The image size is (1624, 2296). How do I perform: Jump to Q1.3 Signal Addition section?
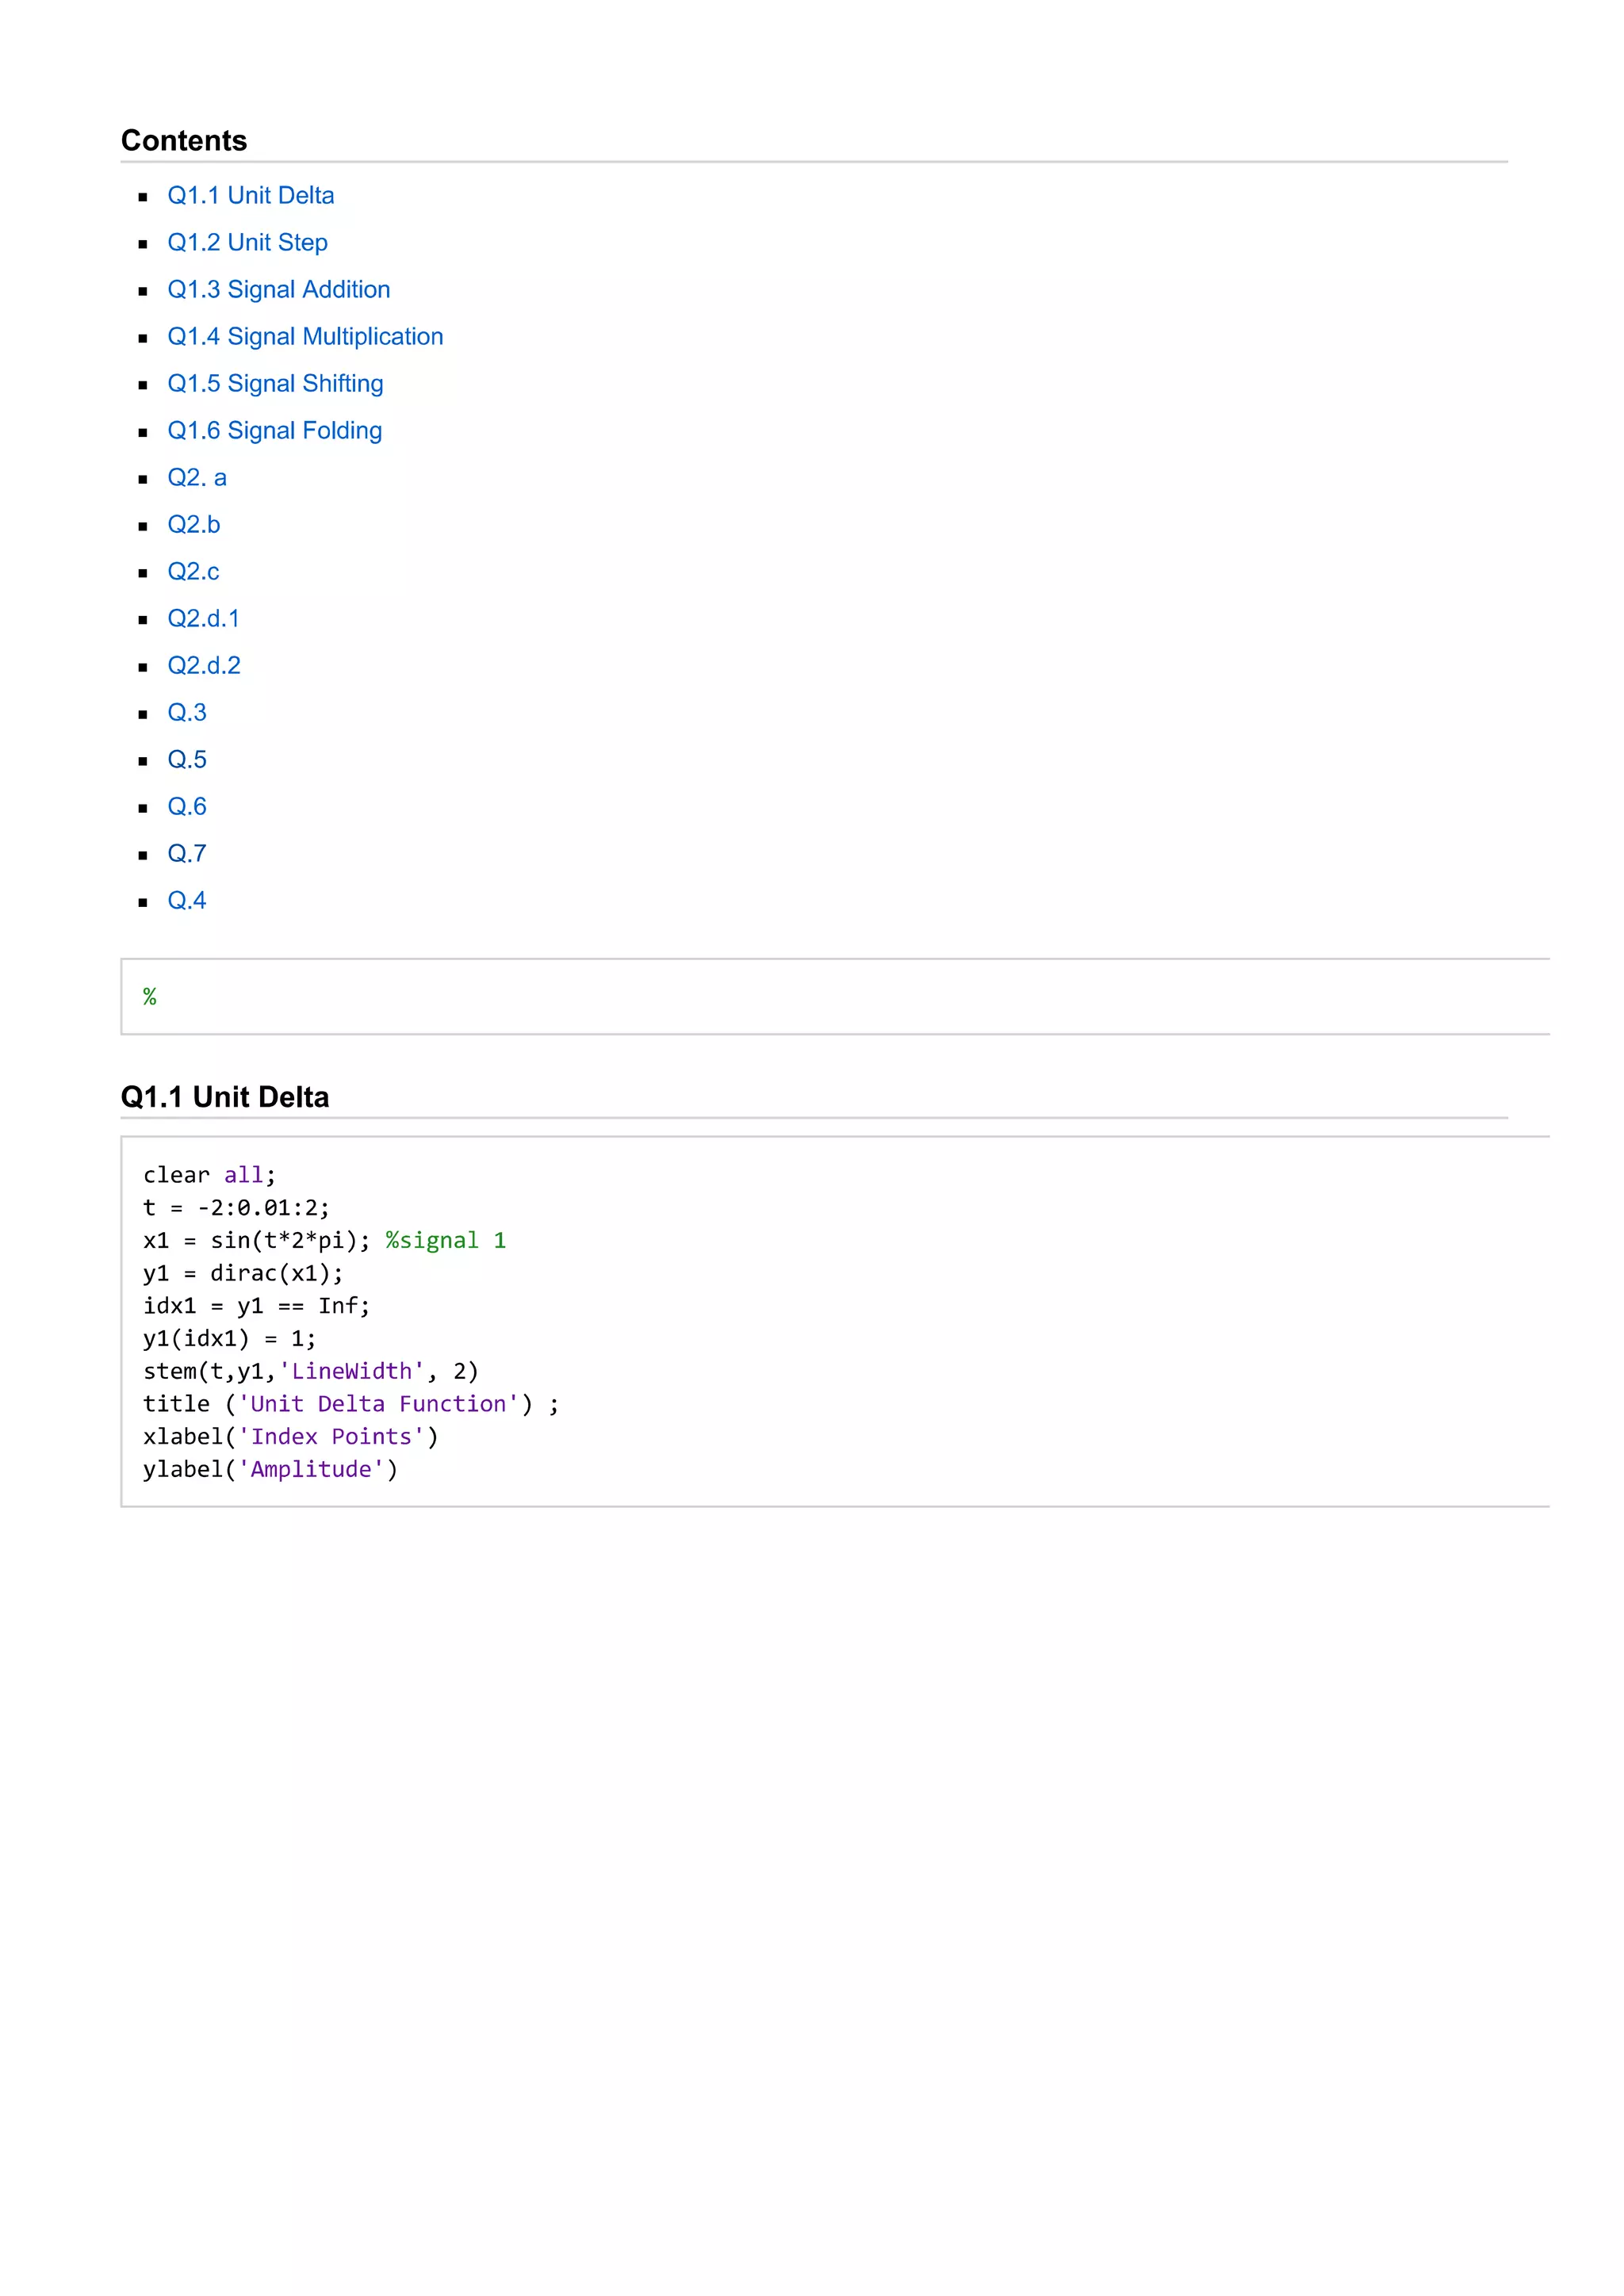(278, 289)
